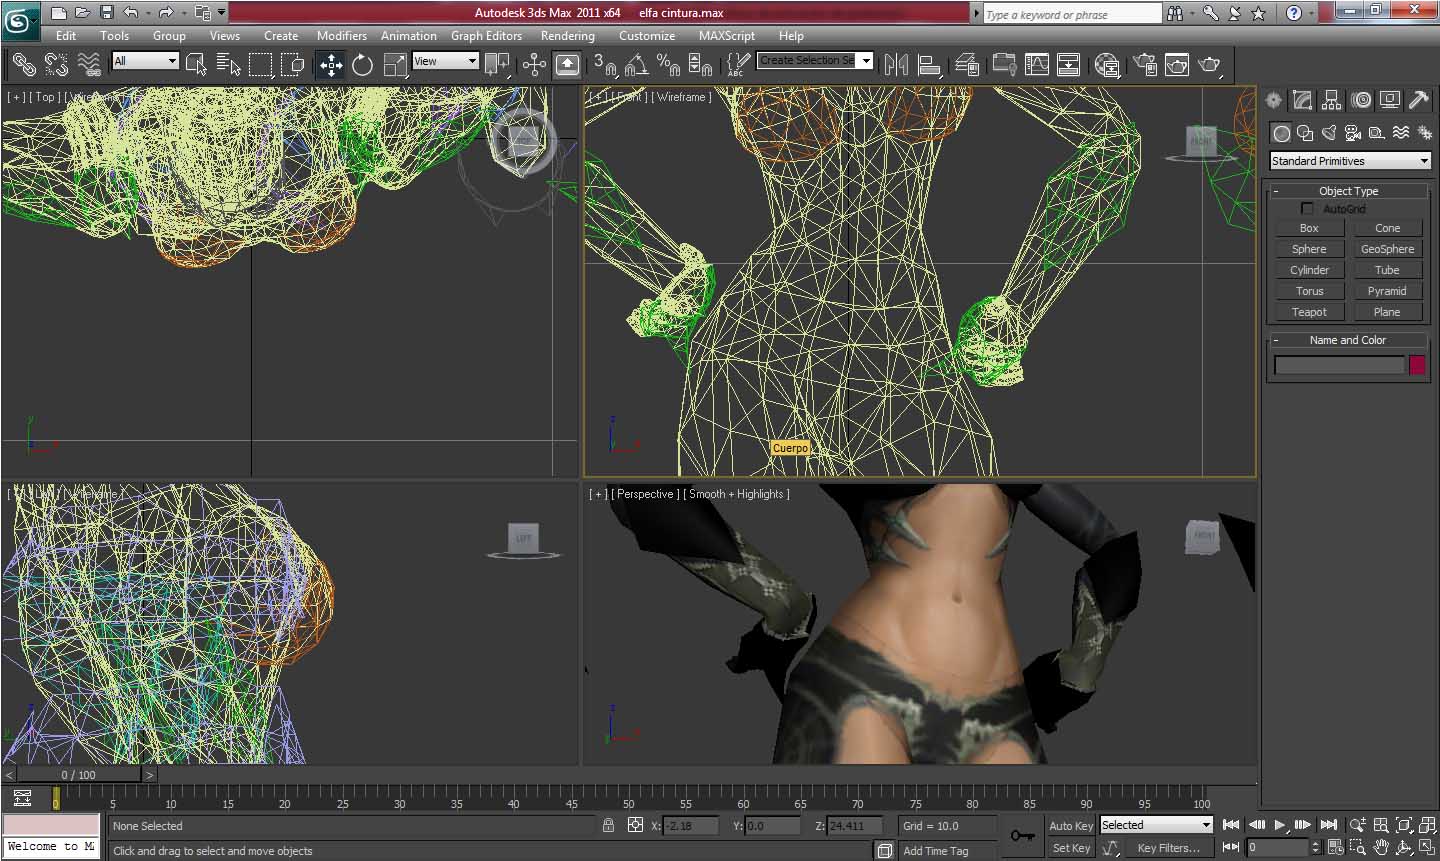Enable the AutoGrid checkbox
This screenshot has height=861, width=1440.
[1307, 209]
